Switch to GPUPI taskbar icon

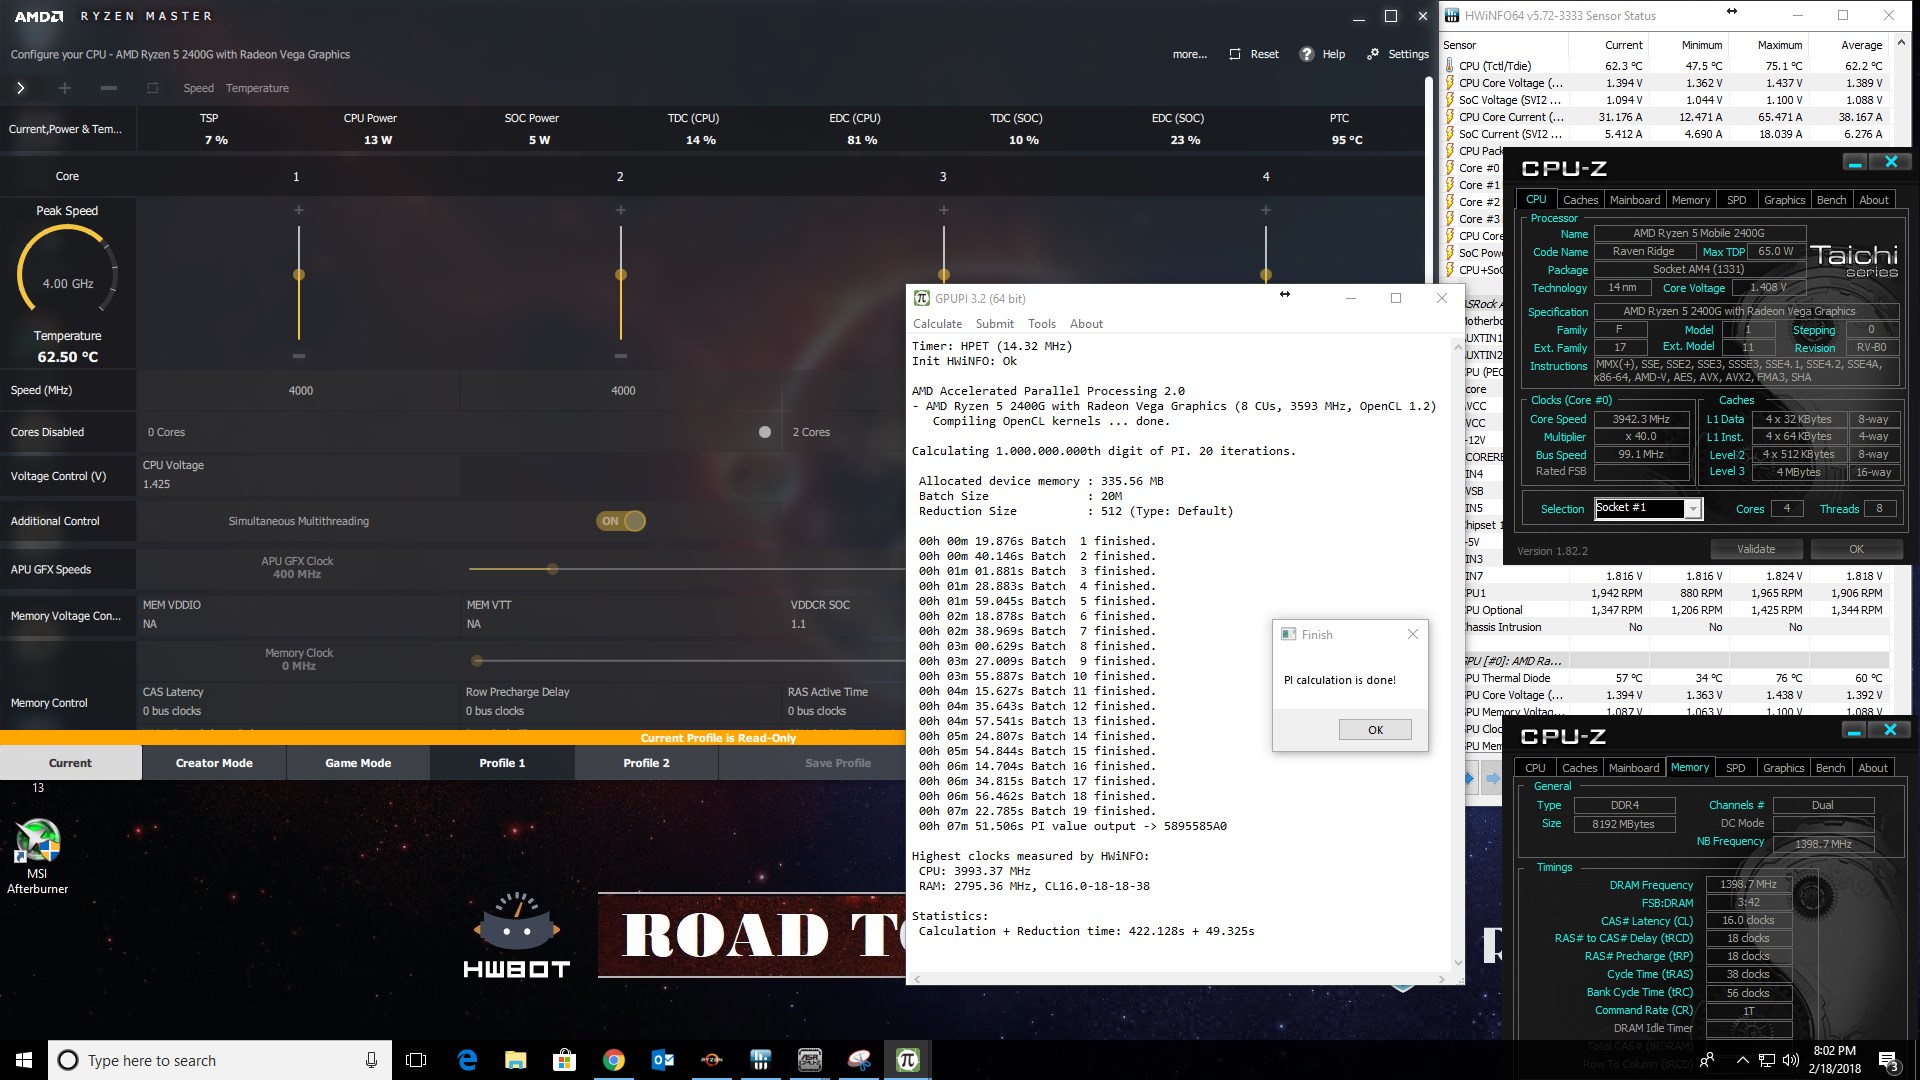click(908, 1060)
